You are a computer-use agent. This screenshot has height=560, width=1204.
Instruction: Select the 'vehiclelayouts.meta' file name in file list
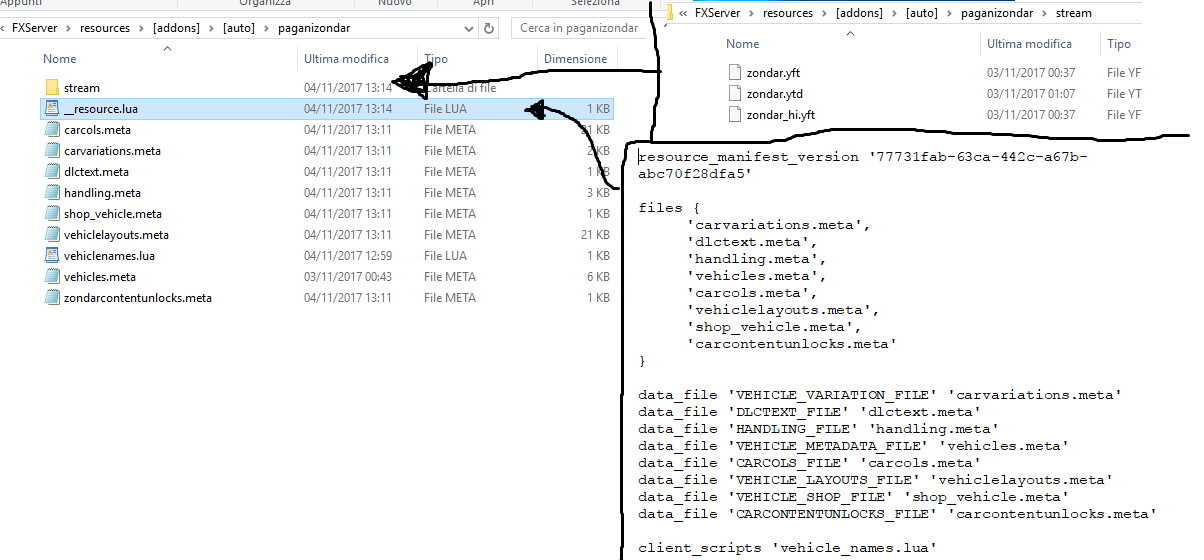(x=116, y=235)
